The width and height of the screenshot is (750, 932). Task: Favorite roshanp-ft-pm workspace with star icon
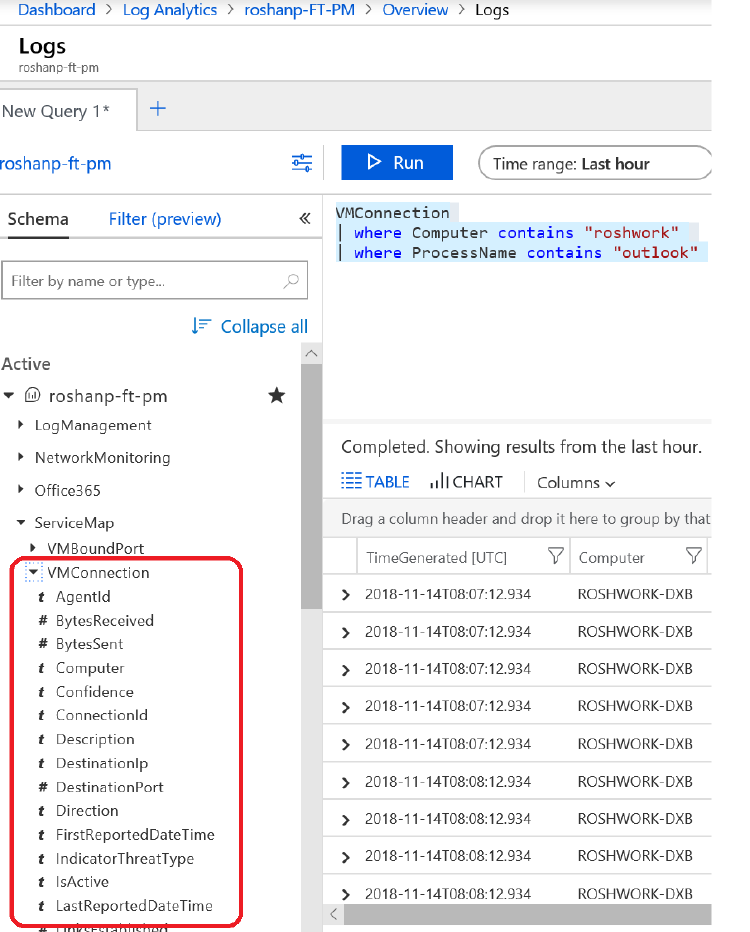pyautogui.click(x=276, y=395)
